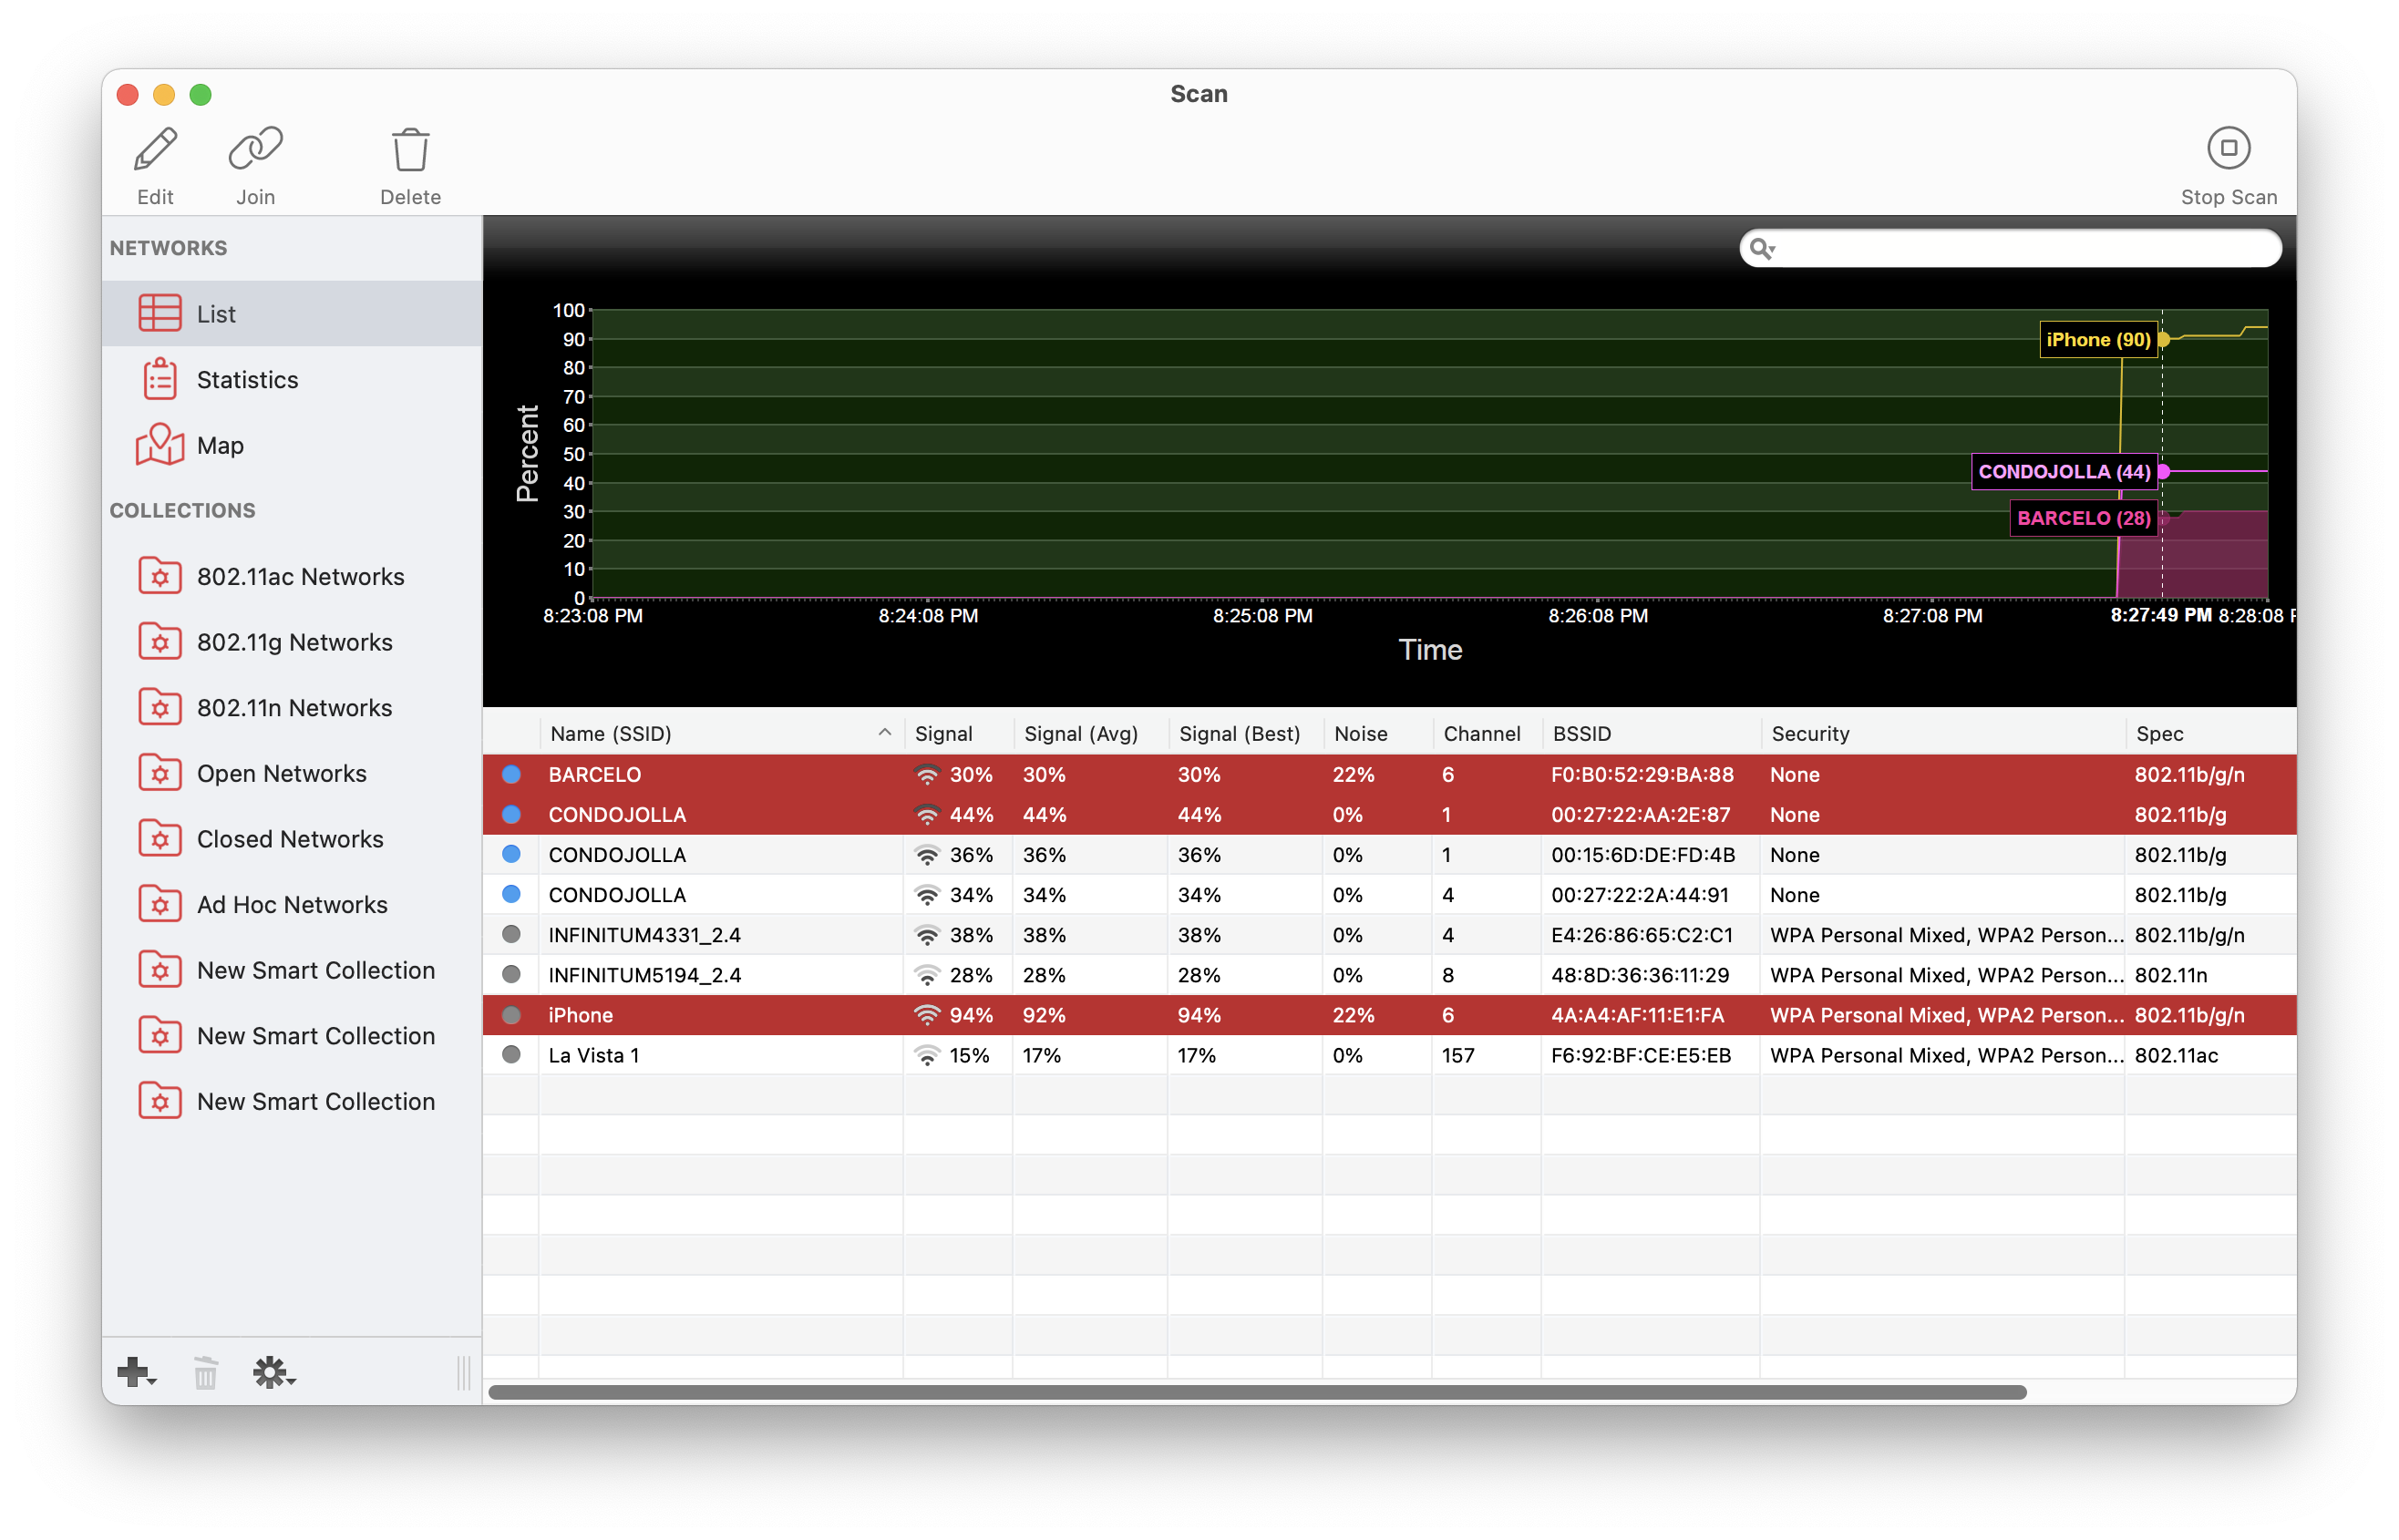
Task: Select the 802.11ac Networks collection
Action: pyautogui.click(x=300, y=577)
